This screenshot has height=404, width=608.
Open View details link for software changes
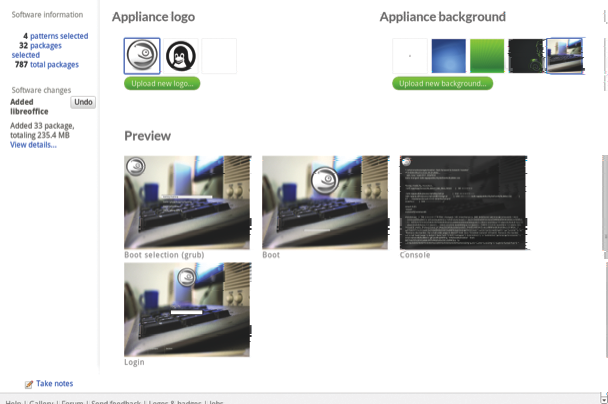coord(33,145)
